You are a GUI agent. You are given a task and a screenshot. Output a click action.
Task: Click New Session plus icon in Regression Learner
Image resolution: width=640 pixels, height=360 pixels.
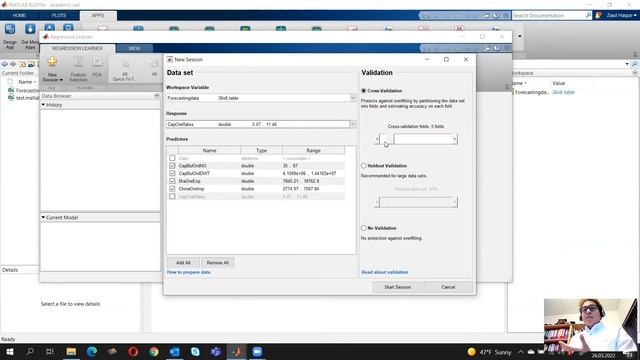pyautogui.click(x=52, y=62)
